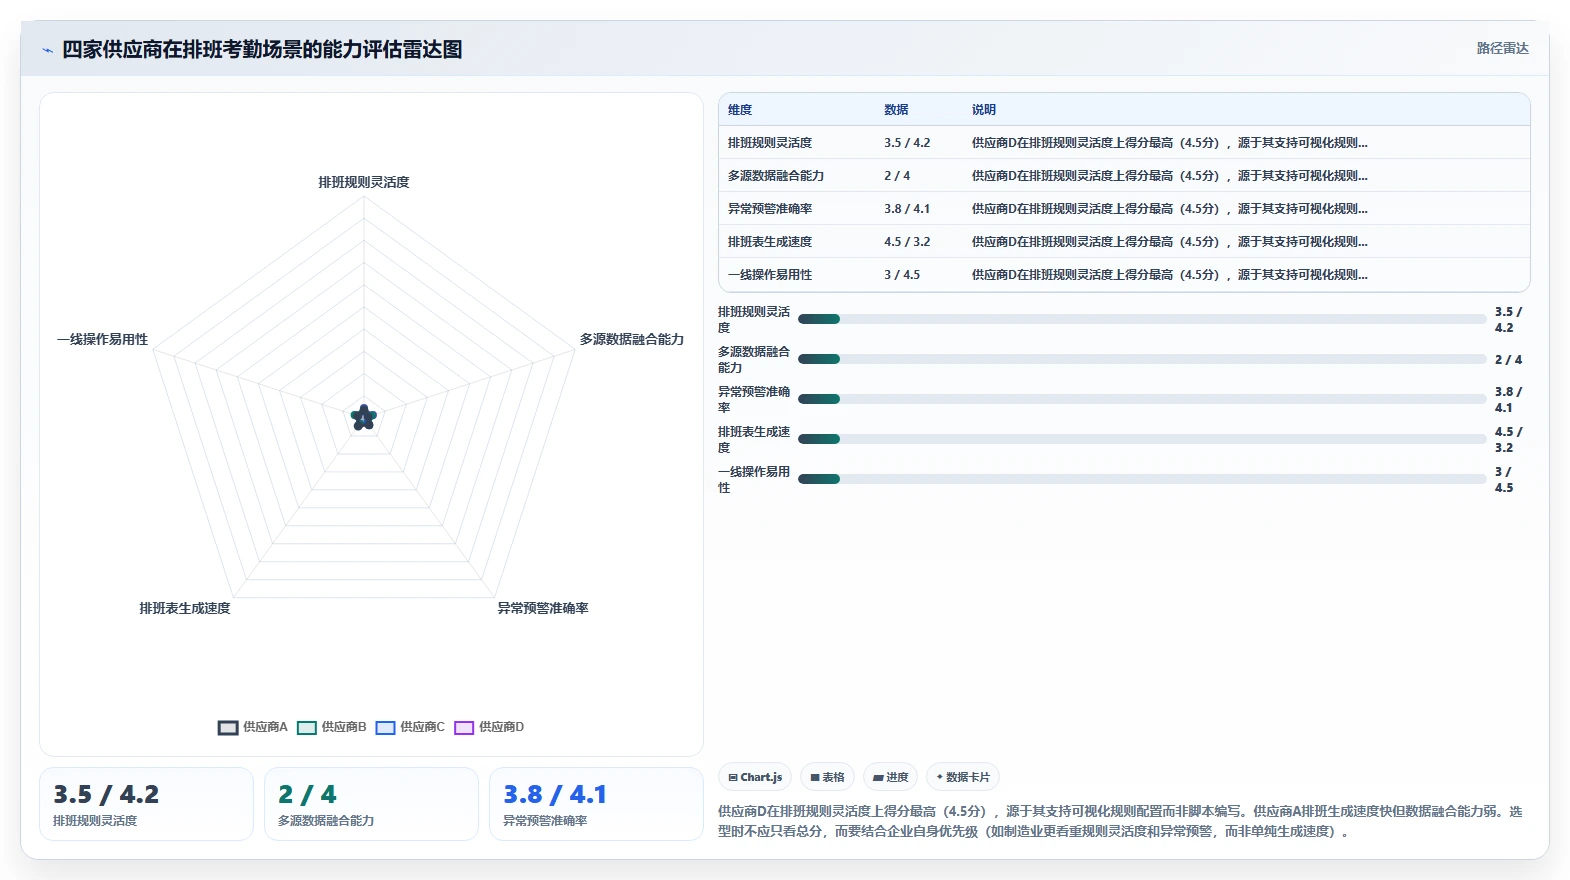Click the radar axis label 一线操作易用性
The width and height of the screenshot is (1570, 880).
click(x=102, y=339)
